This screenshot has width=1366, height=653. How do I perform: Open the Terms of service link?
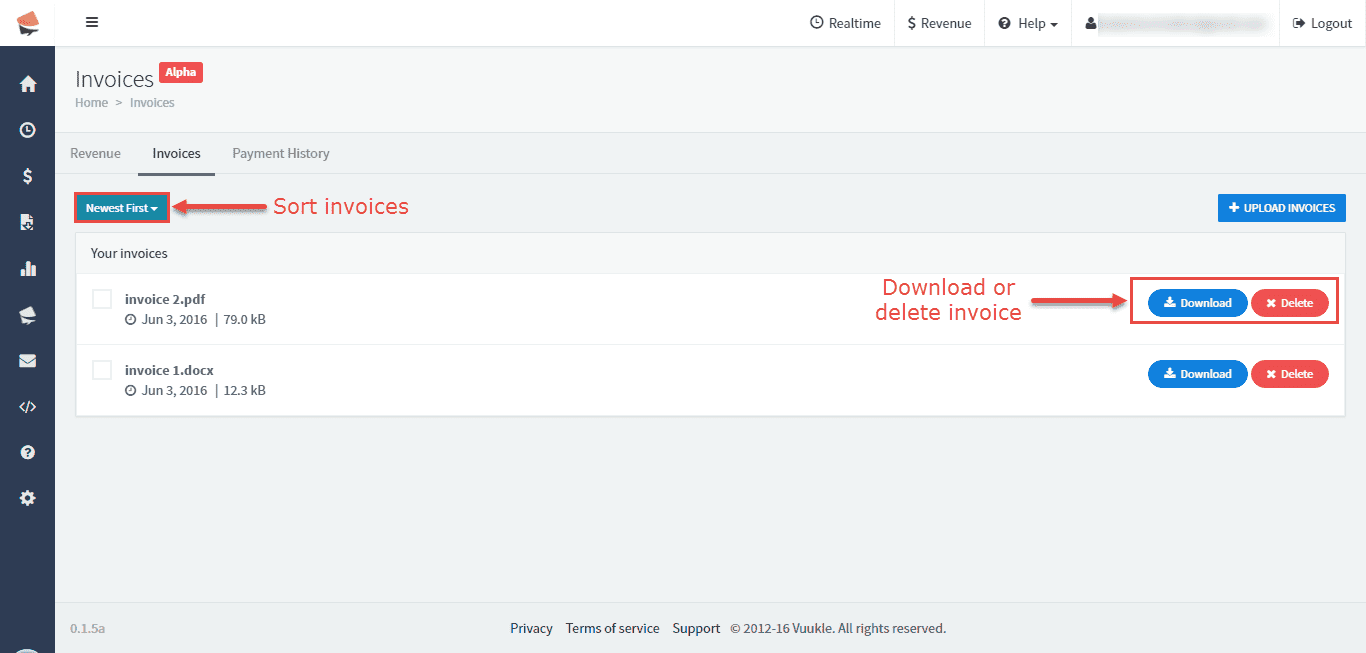click(x=612, y=628)
